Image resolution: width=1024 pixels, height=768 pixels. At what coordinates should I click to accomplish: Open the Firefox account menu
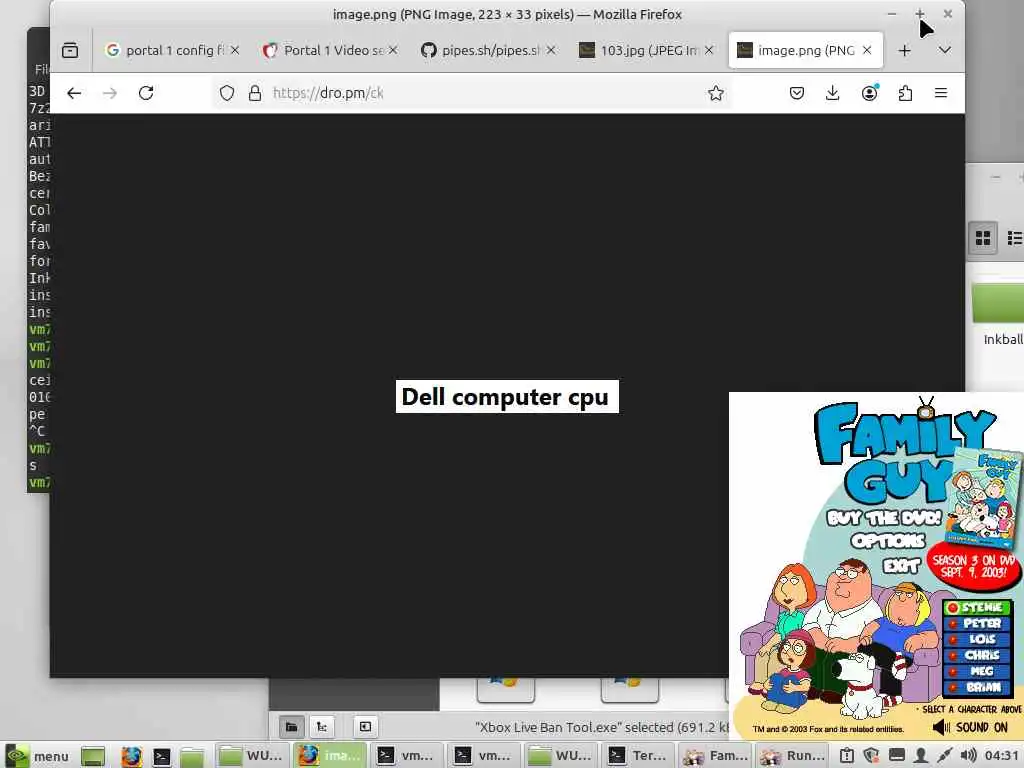click(x=869, y=93)
